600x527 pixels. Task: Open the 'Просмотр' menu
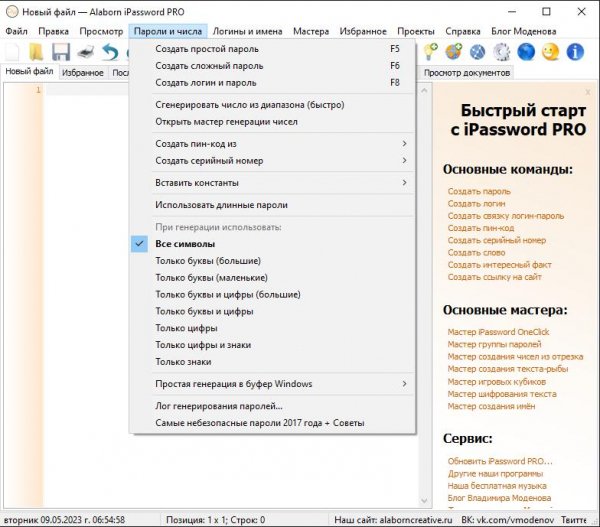tap(101, 31)
